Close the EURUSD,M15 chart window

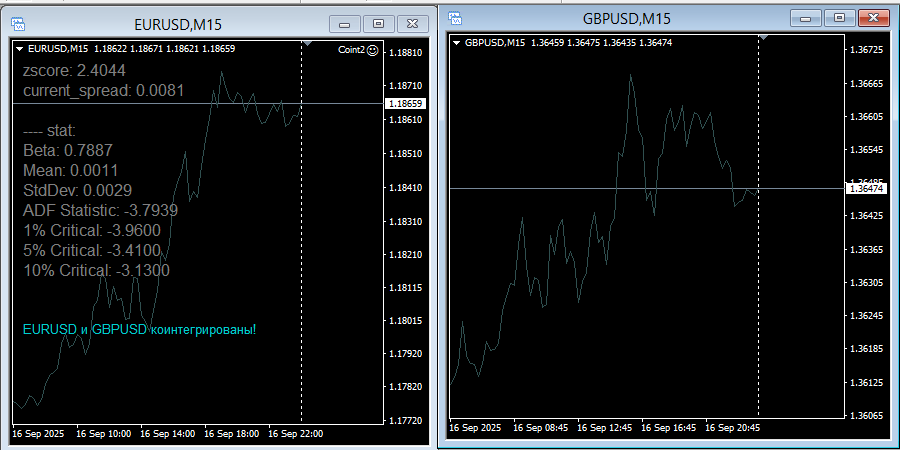pos(412,24)
